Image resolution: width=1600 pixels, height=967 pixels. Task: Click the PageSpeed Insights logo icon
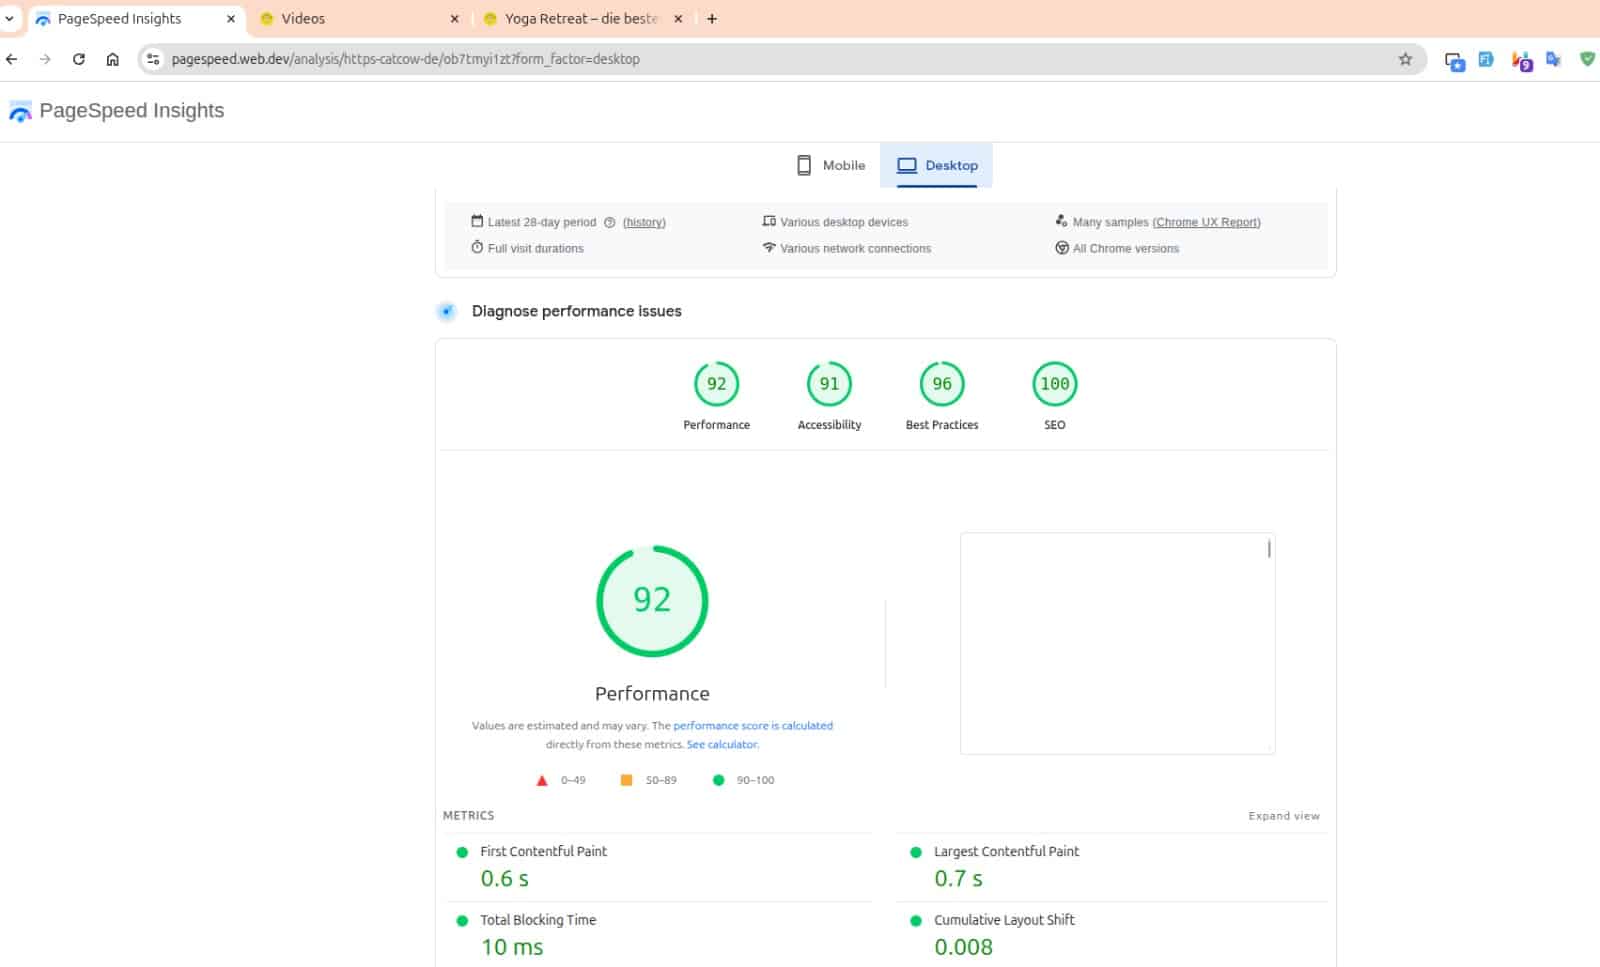point(20,111)
